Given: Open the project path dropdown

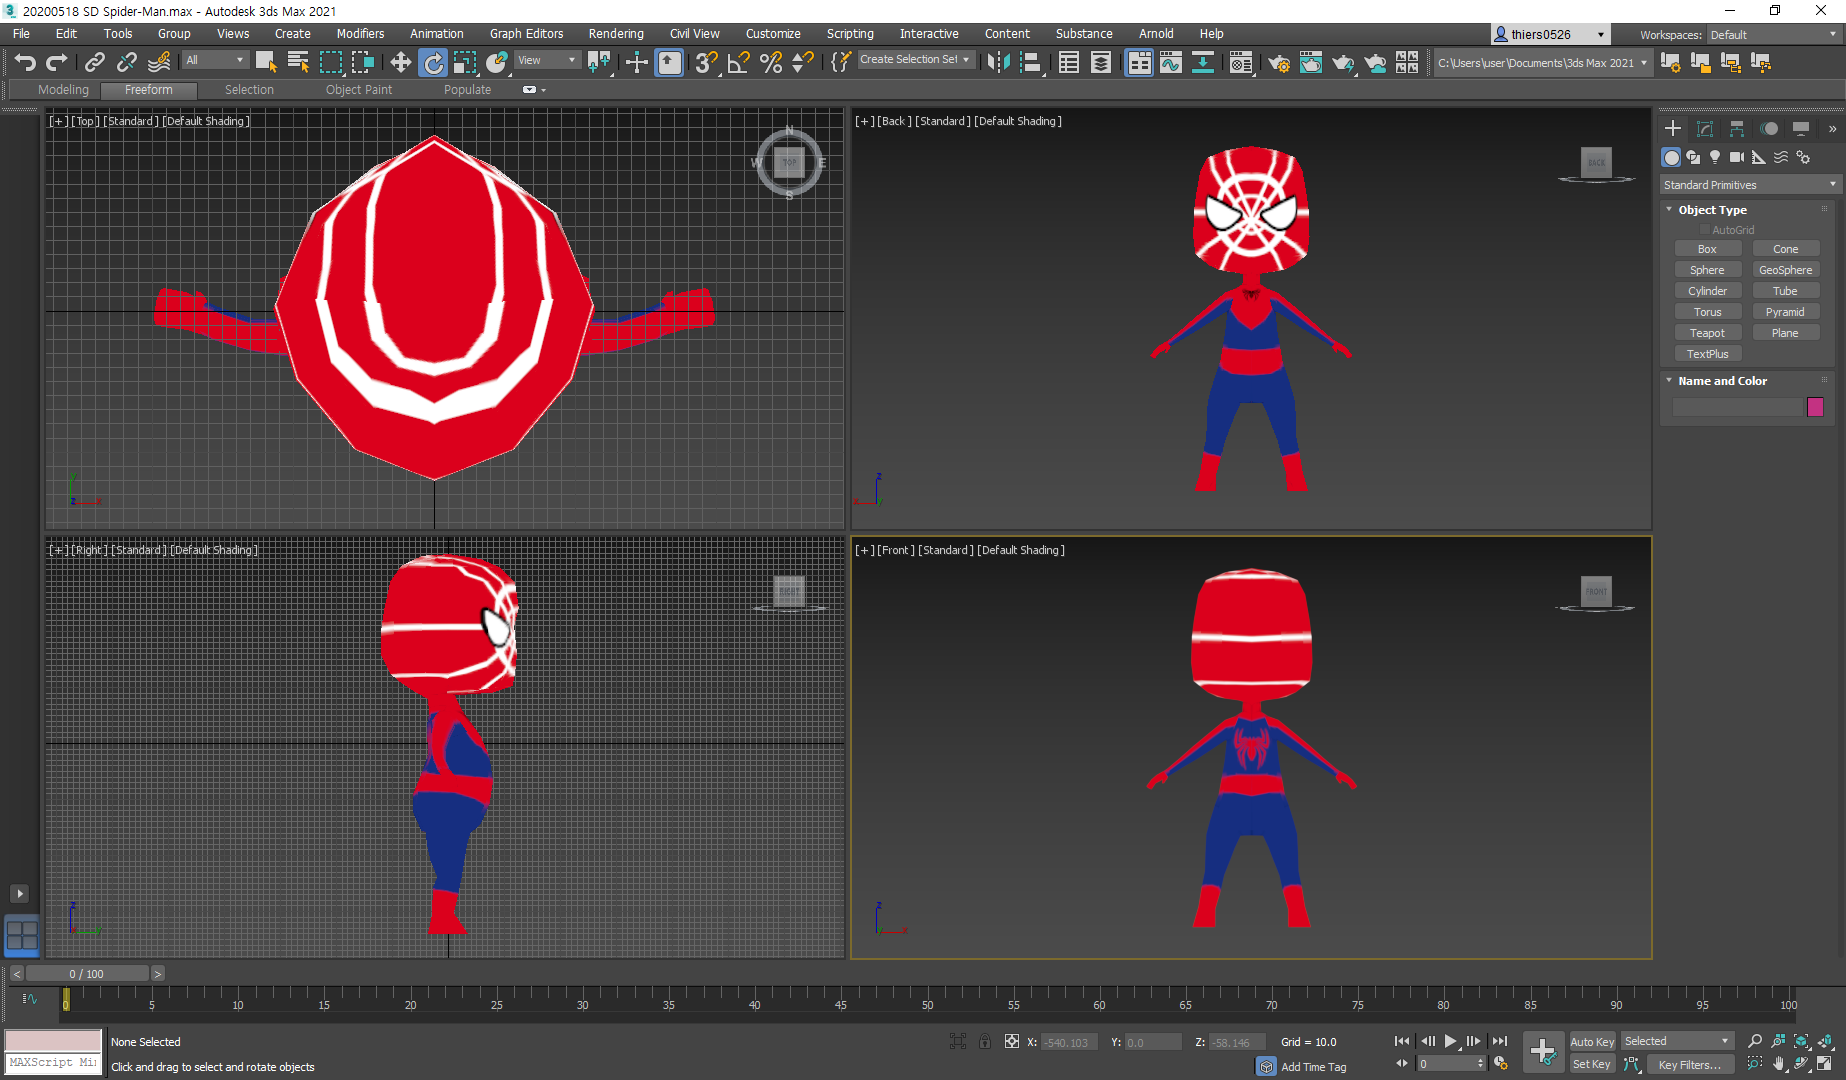Looking at the screenshot, I should 1542,63.
